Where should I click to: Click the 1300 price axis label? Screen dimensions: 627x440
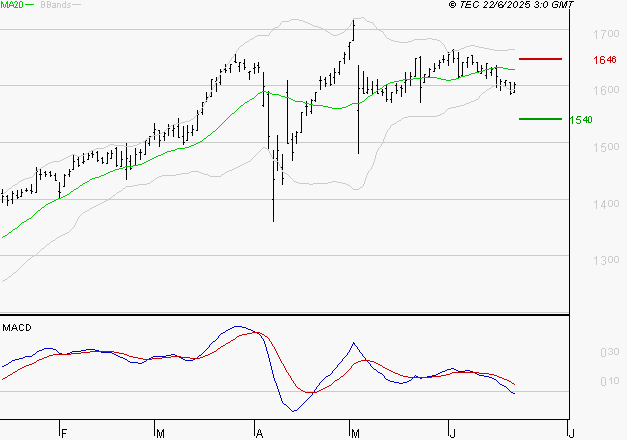tap(606, 260)
